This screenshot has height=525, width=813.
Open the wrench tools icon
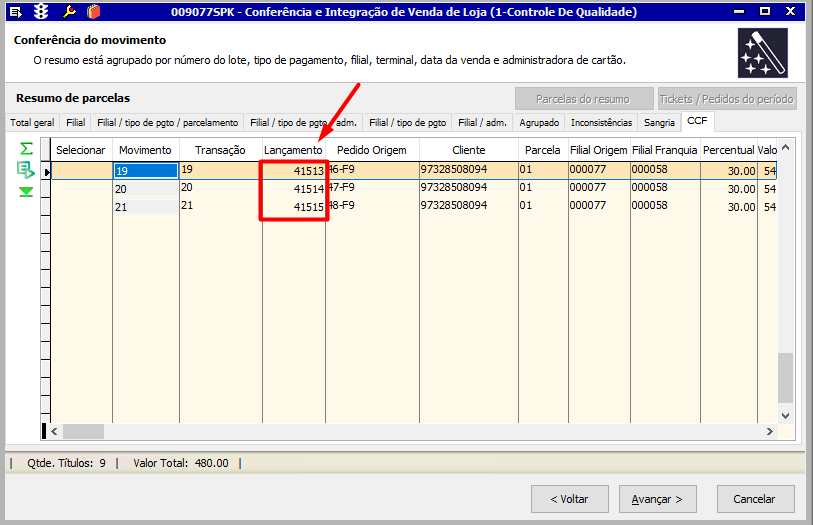69,11
